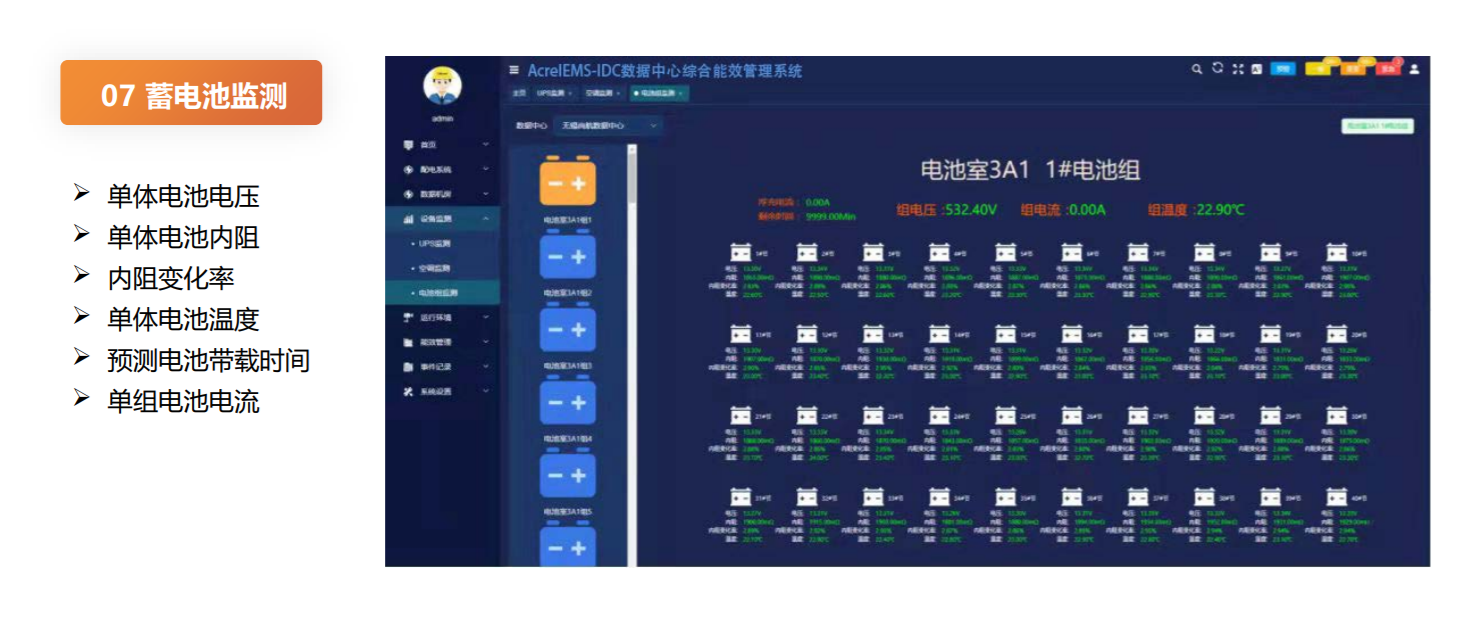Expand the 数据机房 menu chevron
Viewport: 1479px width, 632px height.
pyautogui.click(x=486, y=194)
